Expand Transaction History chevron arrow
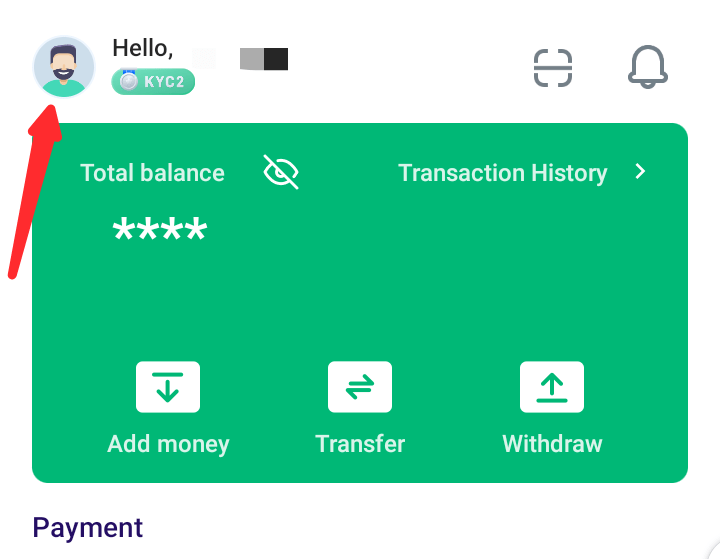The image size is (720, 559). coord(640,171)
